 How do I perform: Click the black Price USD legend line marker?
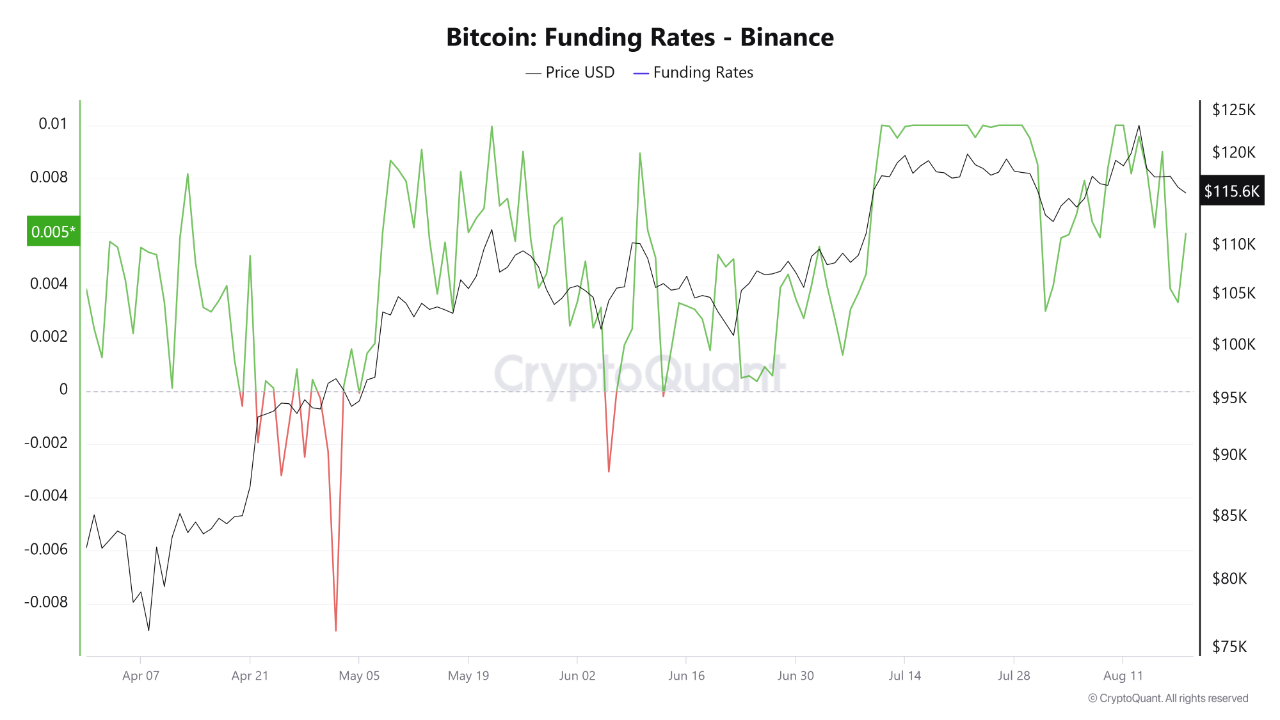[533, 73]
